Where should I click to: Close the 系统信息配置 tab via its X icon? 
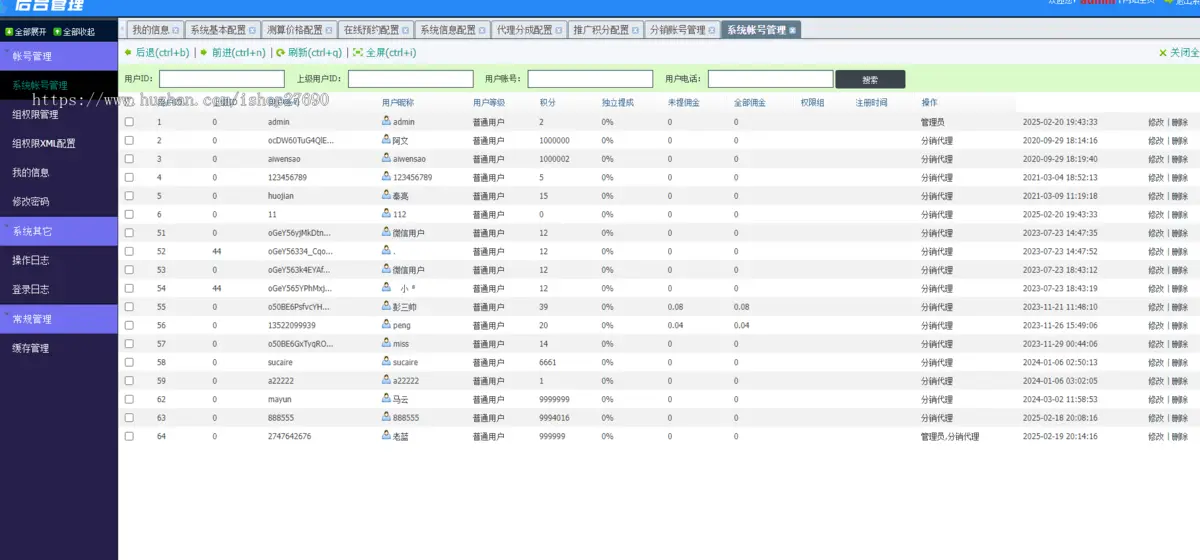482,30
